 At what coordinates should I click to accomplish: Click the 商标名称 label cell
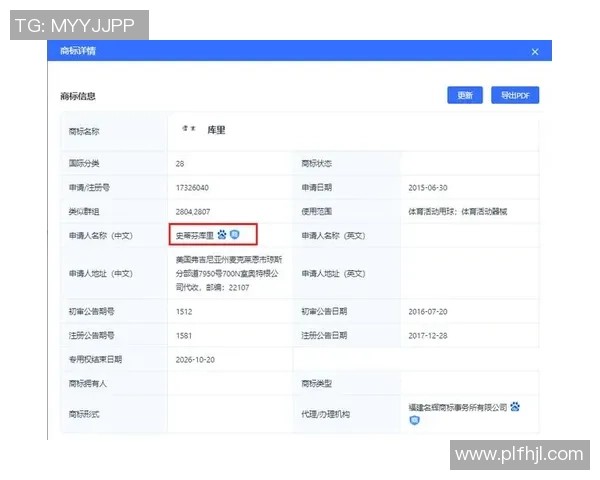tap(114, 131)
